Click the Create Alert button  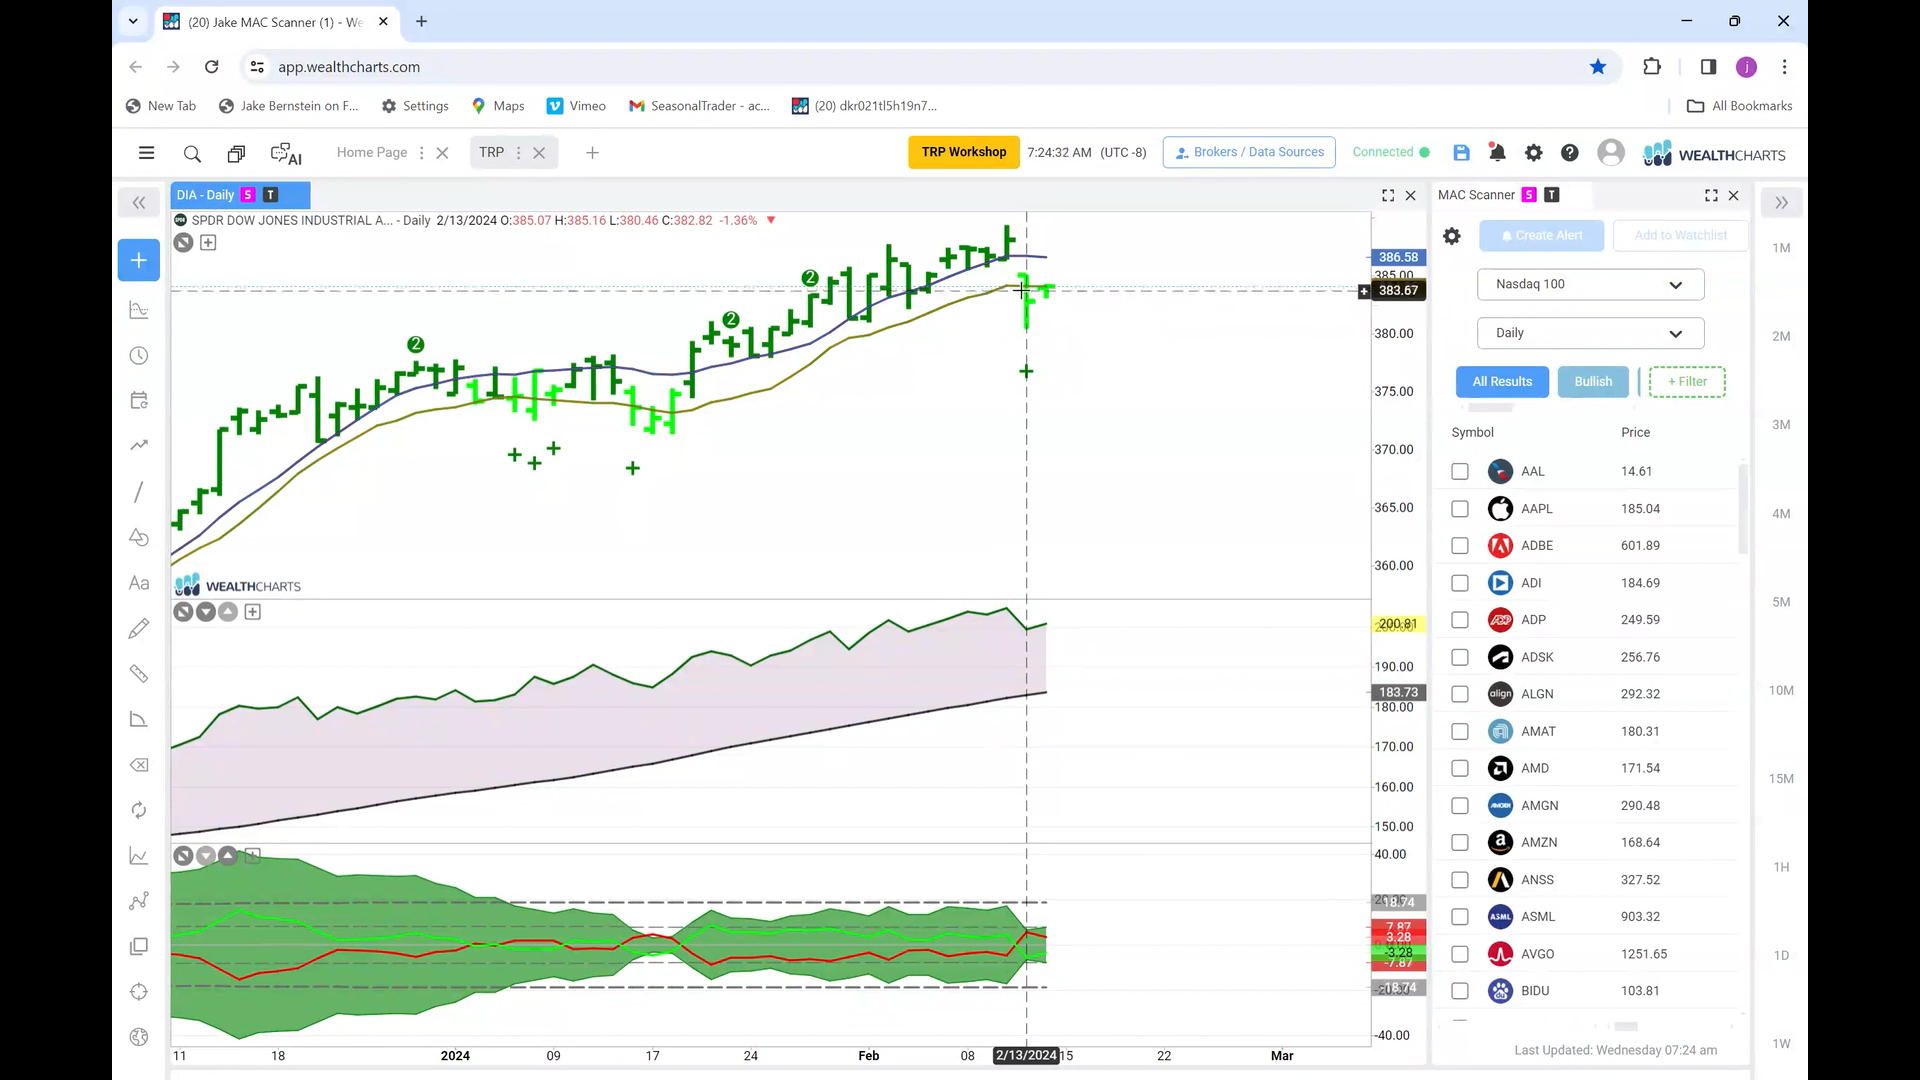coord(1541,236)
